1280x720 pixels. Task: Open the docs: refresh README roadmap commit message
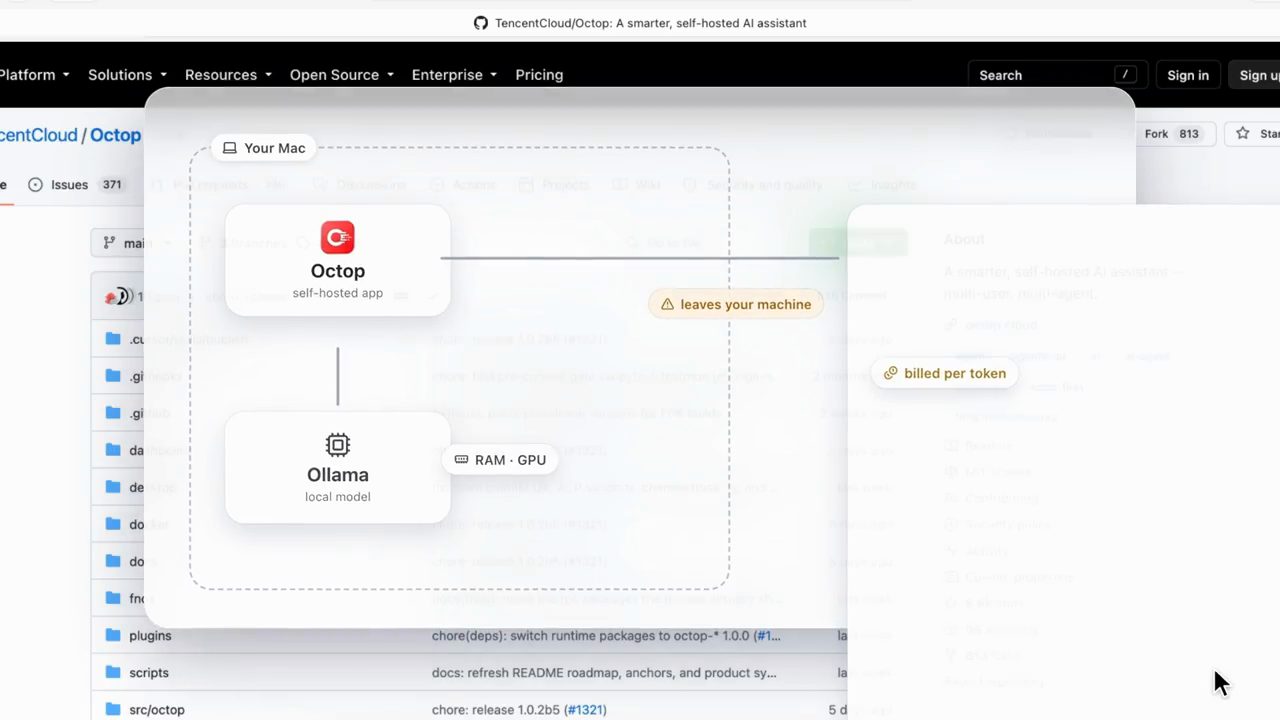pyautogui.click(x=604, y=672)
